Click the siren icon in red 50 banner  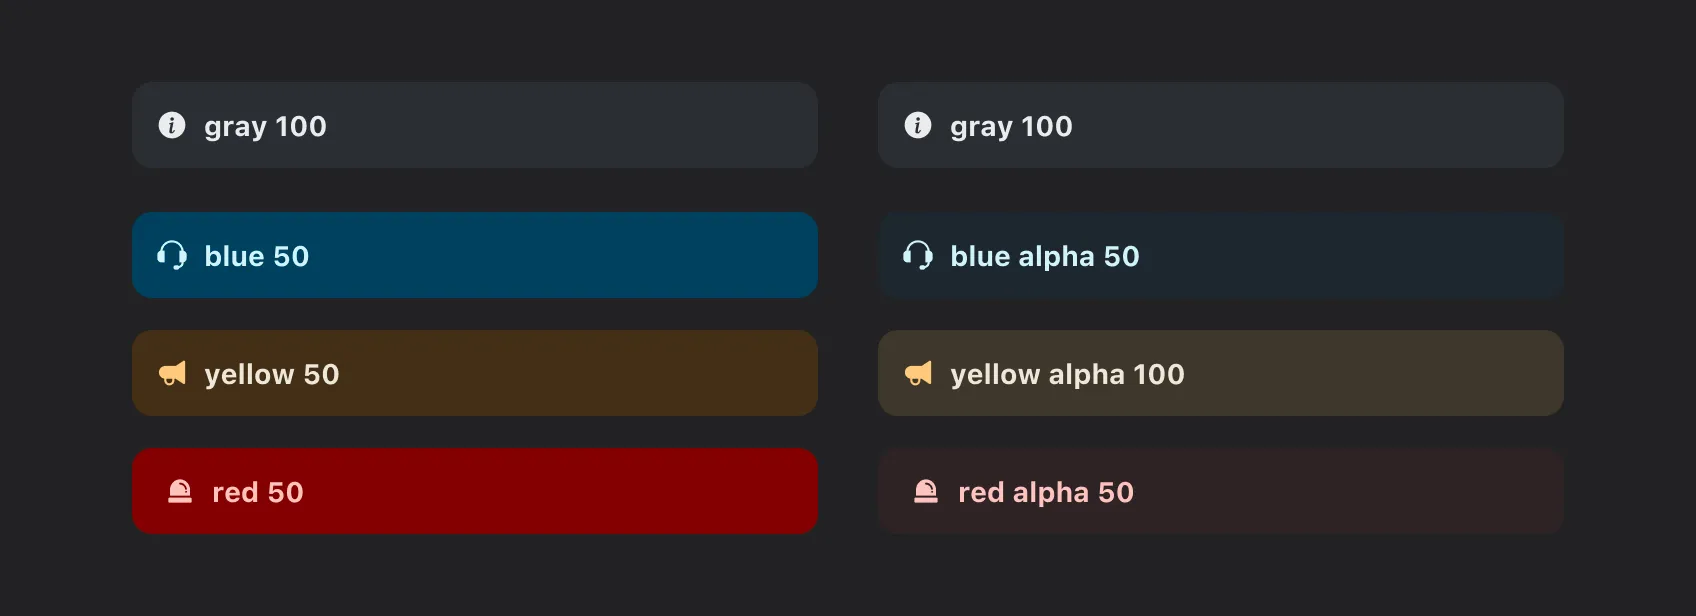click(x=180, y=492)
